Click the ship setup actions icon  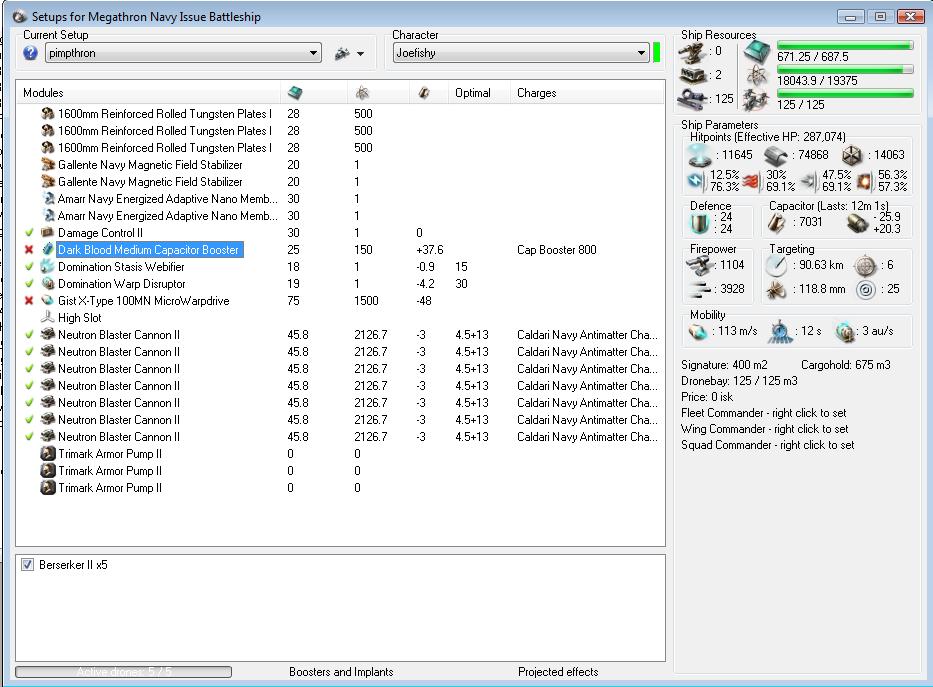(342, 54)
